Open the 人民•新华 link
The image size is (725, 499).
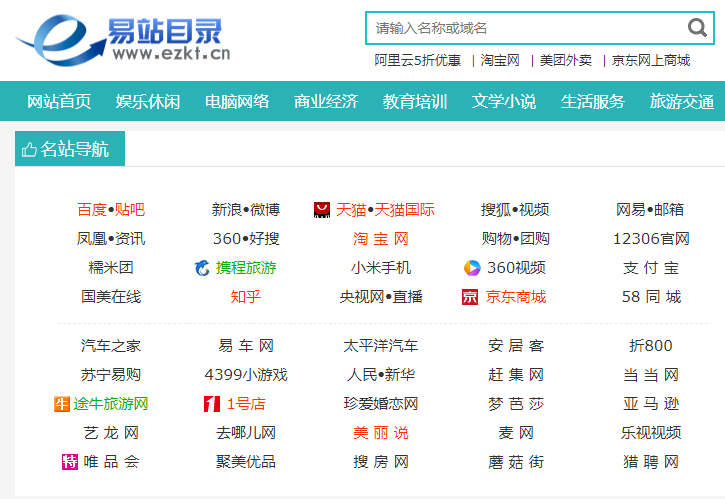381,375
